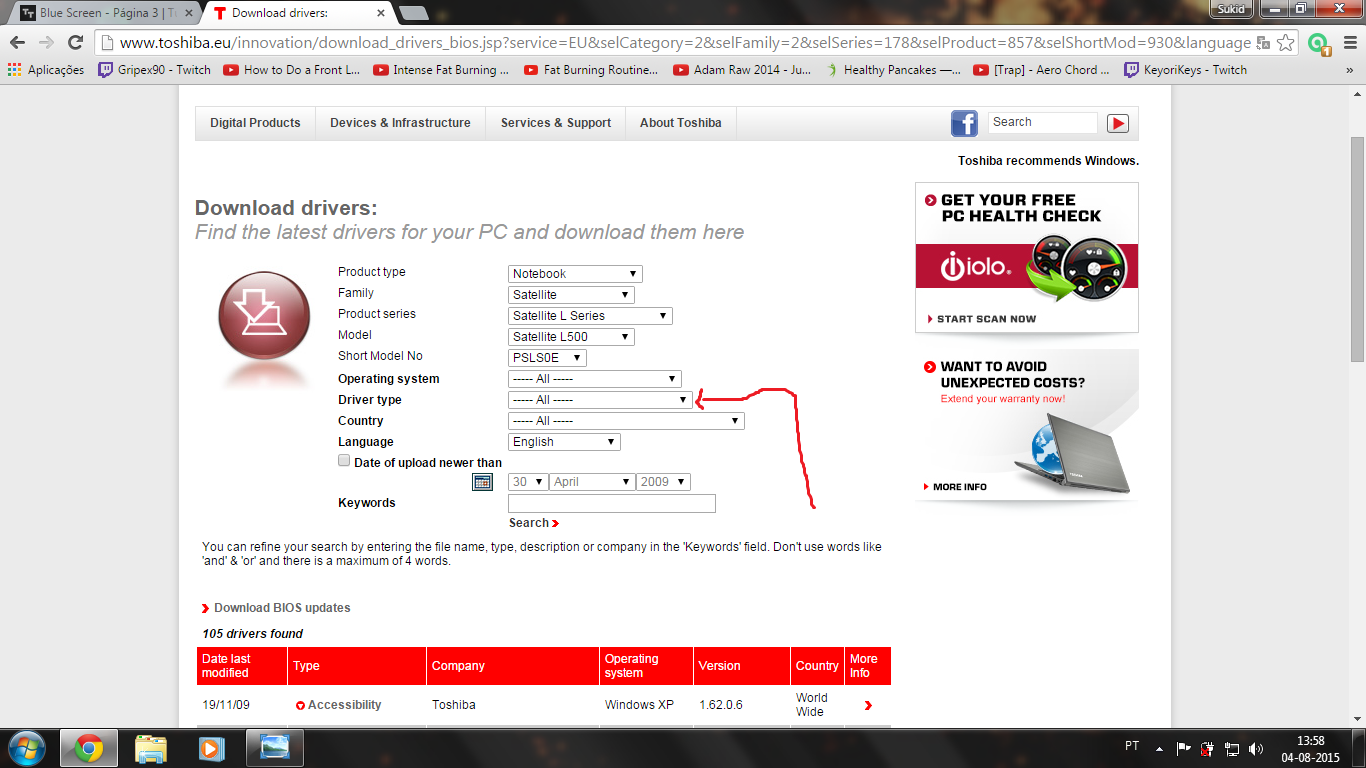The image size is (1366, 768).
Task: Click the volume speaker icon in tray
Action: click(x=1256, y=748)
